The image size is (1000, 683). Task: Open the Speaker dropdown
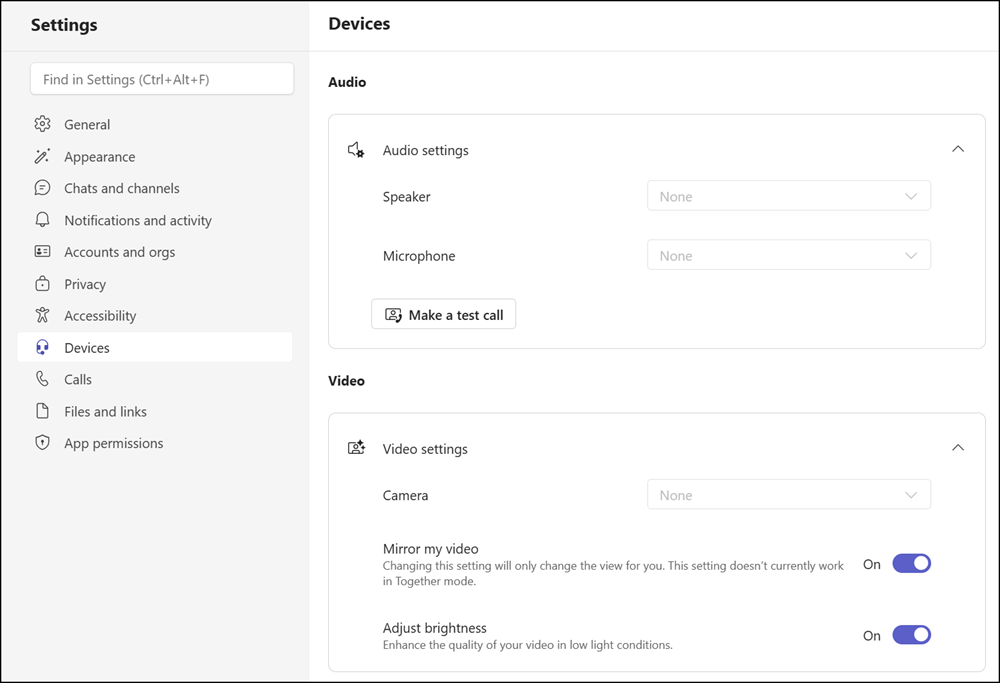click(788, 195)
